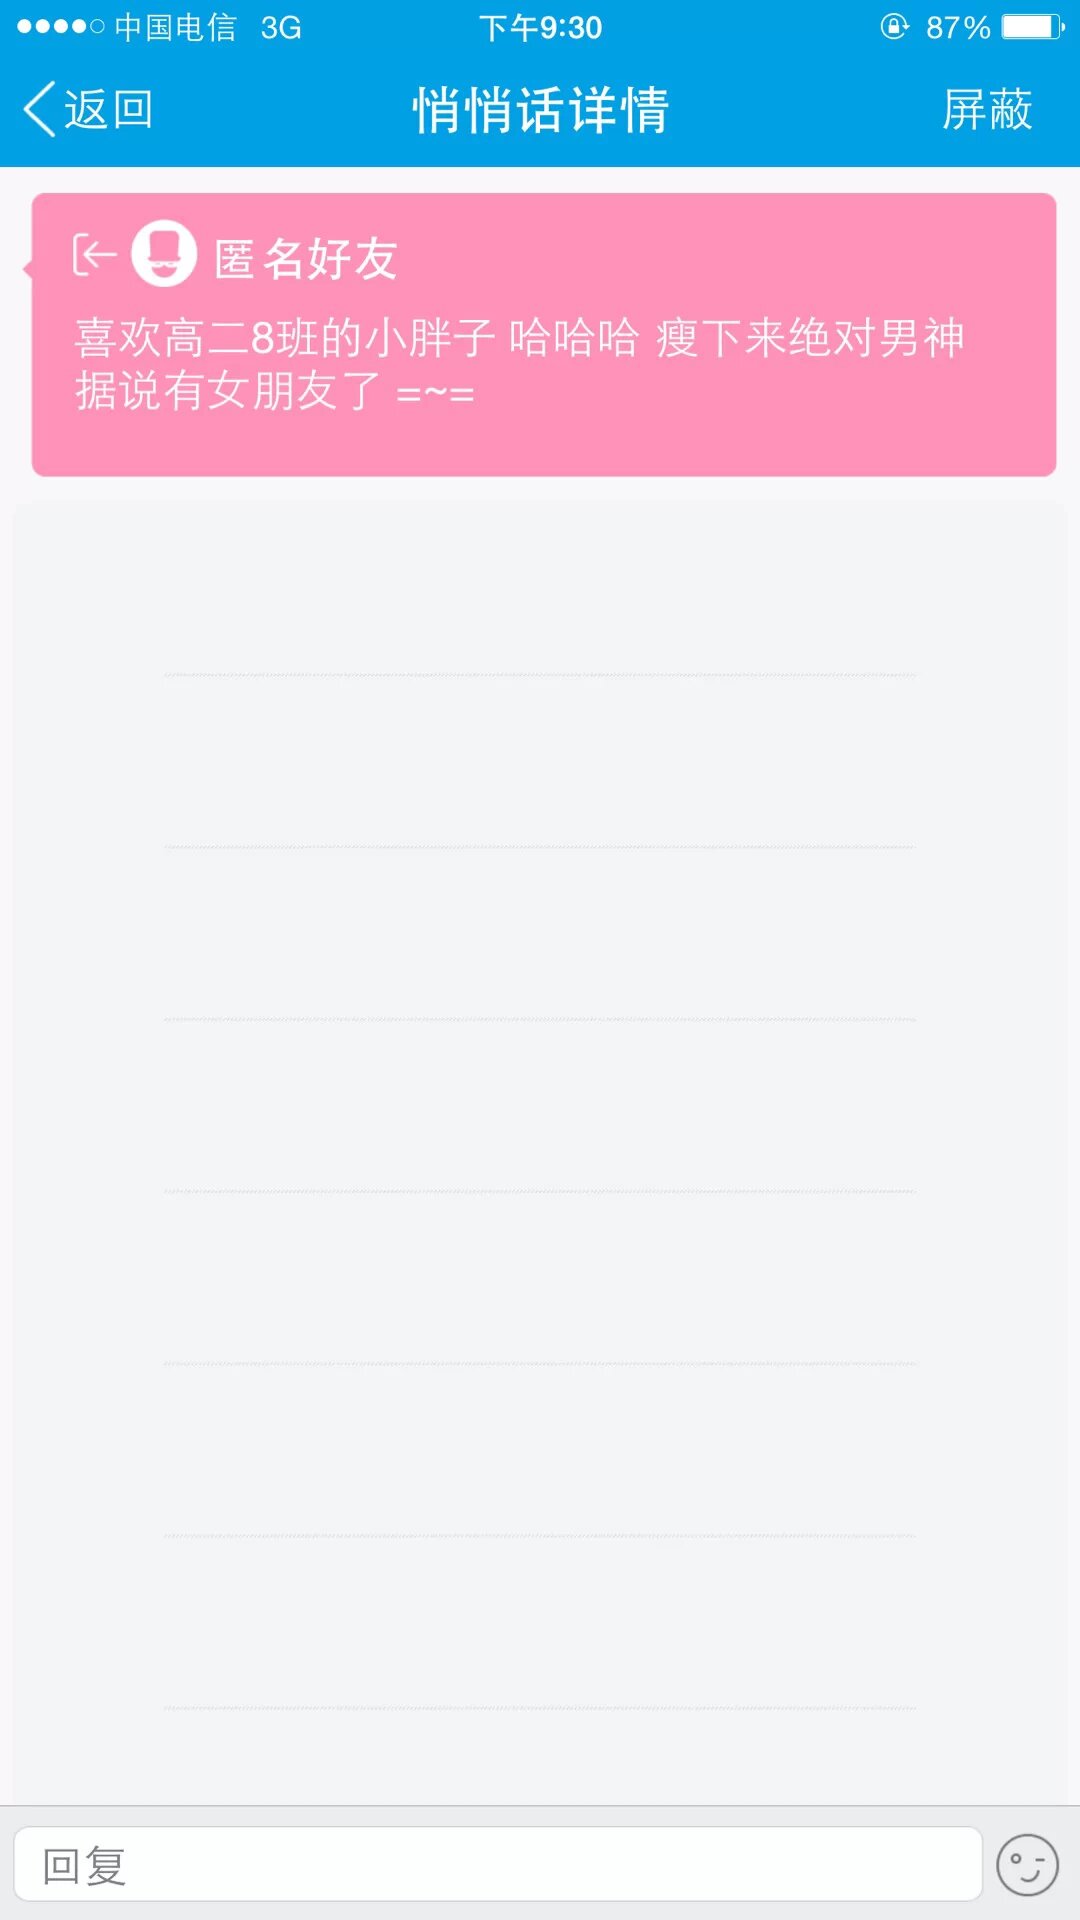Tap the first line of the whisper message
The width and height of the screenshot is (1080, 1920).
tap(519, 337)
